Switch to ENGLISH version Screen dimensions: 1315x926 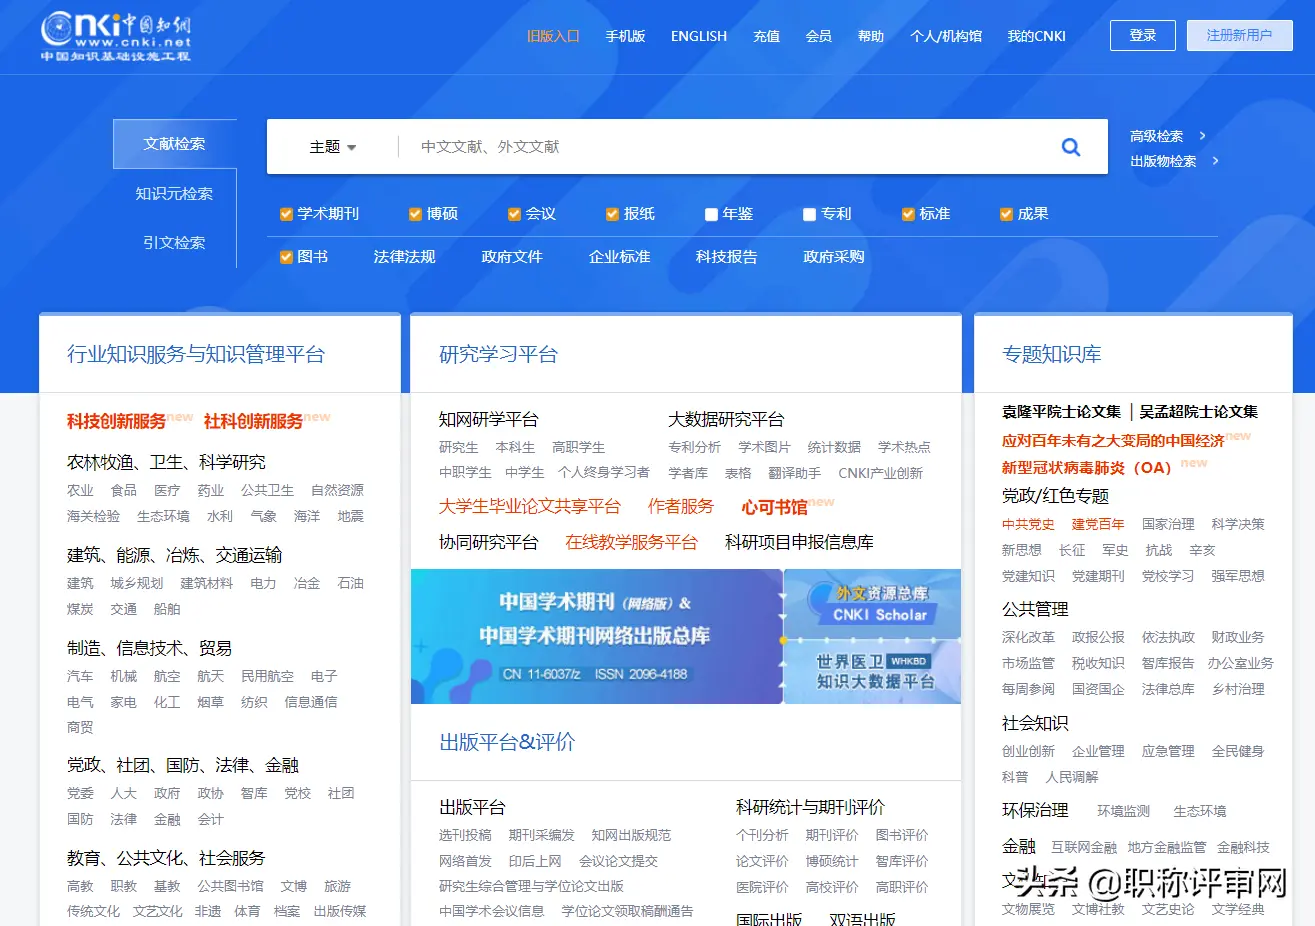(x=699, y=36)
